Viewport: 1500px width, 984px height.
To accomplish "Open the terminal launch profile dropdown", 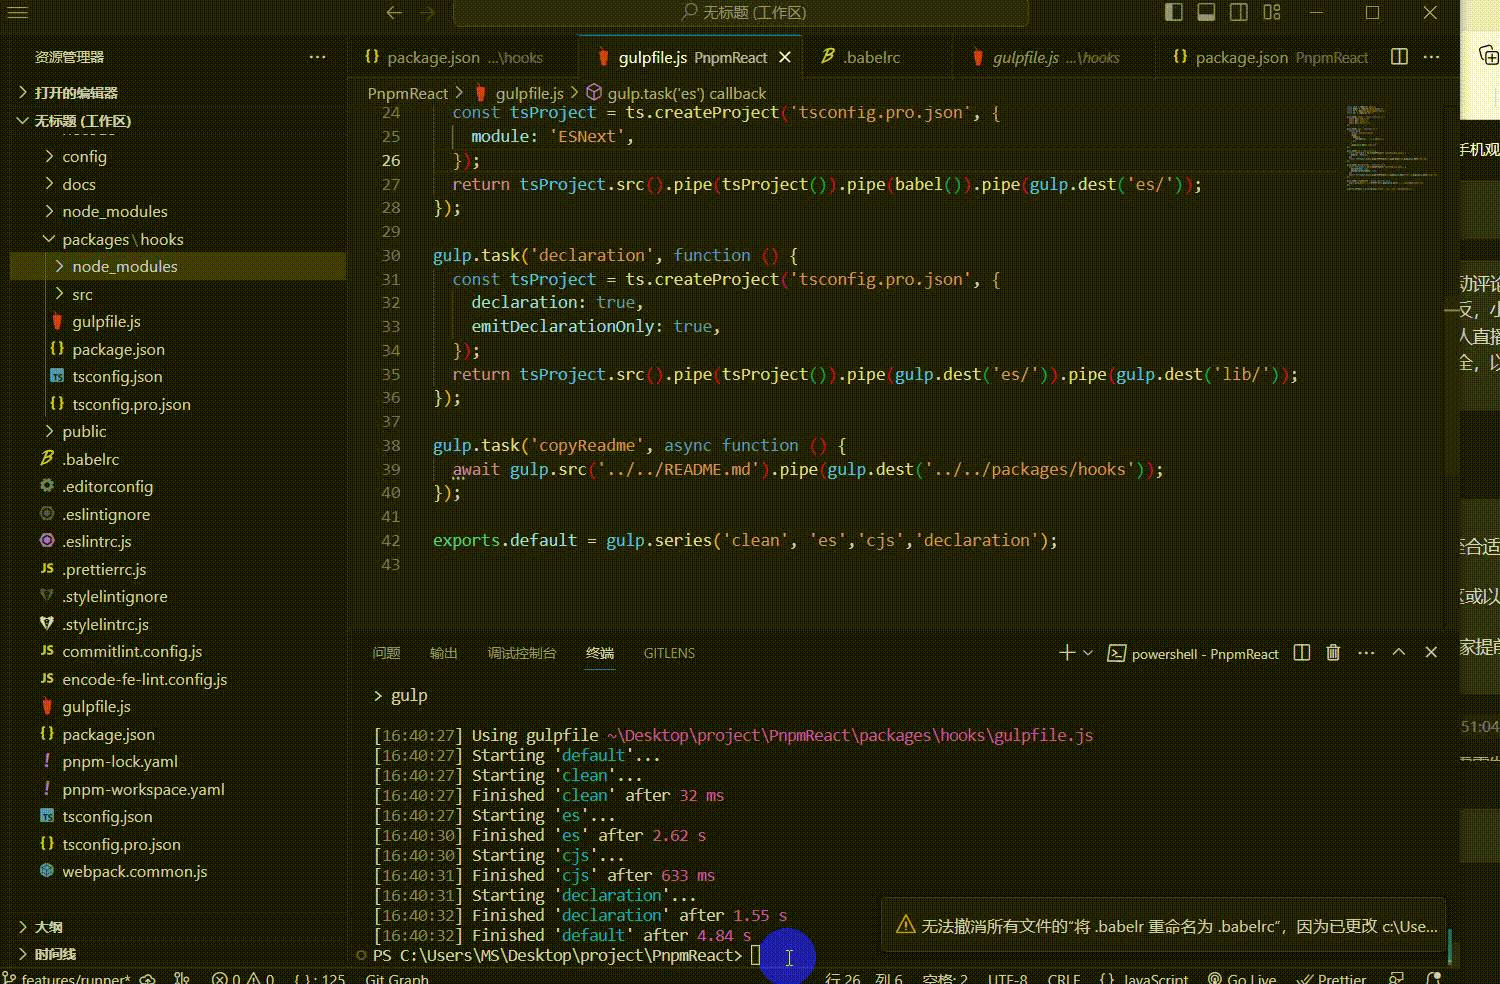I will pyautogui.click(x=1088, y=653).
